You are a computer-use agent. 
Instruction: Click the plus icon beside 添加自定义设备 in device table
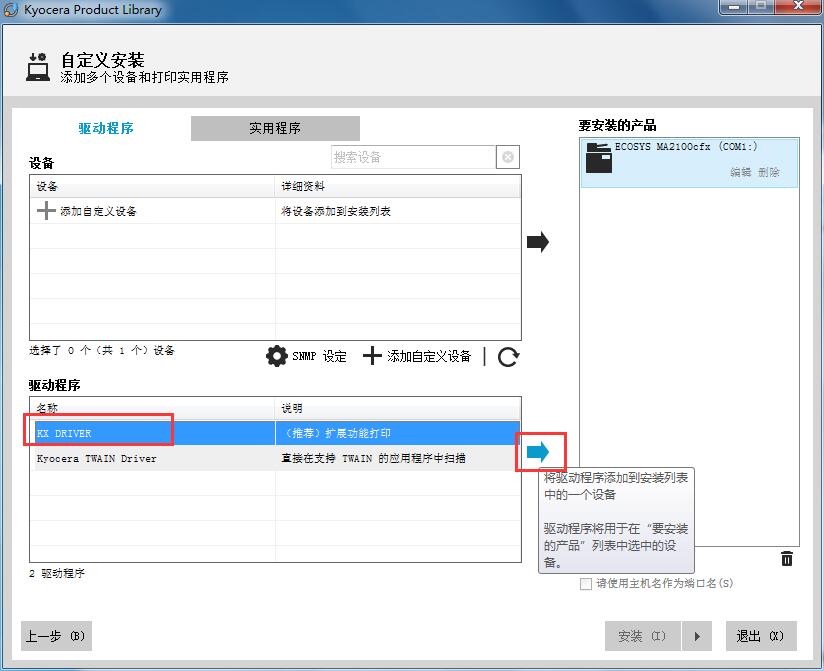(x=46, y=211)
